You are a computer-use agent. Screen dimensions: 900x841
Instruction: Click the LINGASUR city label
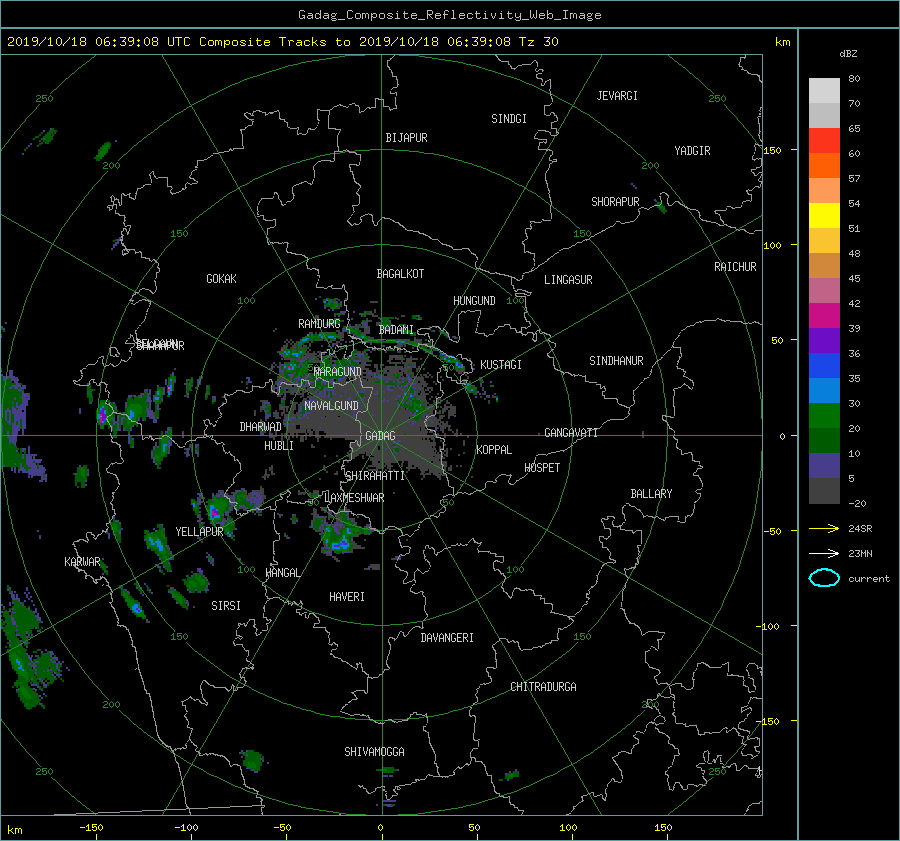pyautogui.click(x=568, y=280)
